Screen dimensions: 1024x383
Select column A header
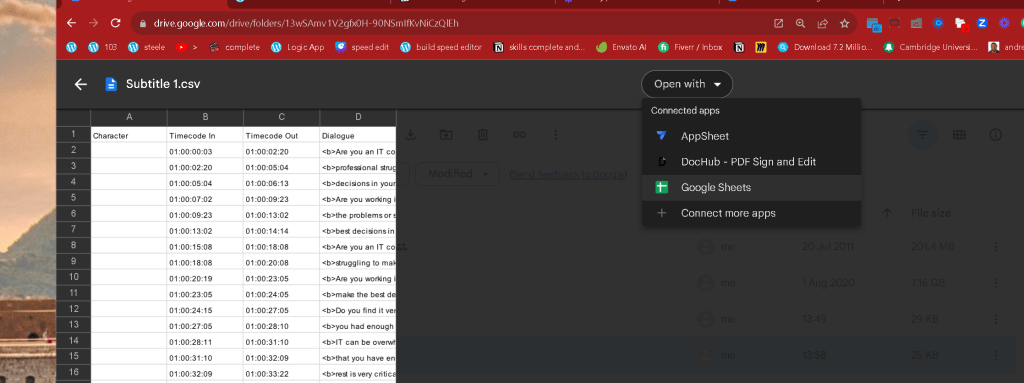click(x=129, y=117)
